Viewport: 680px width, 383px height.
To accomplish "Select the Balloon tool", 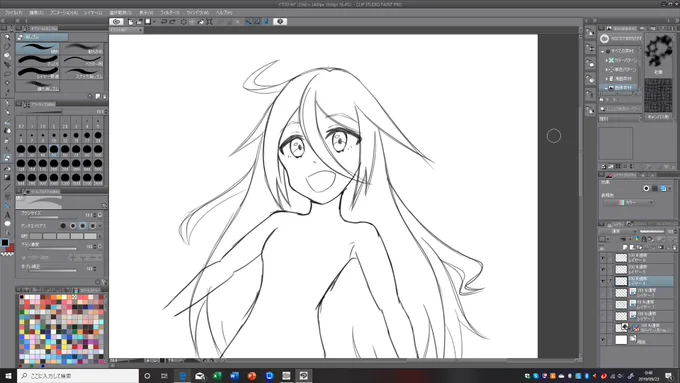I will click(7, 224).
